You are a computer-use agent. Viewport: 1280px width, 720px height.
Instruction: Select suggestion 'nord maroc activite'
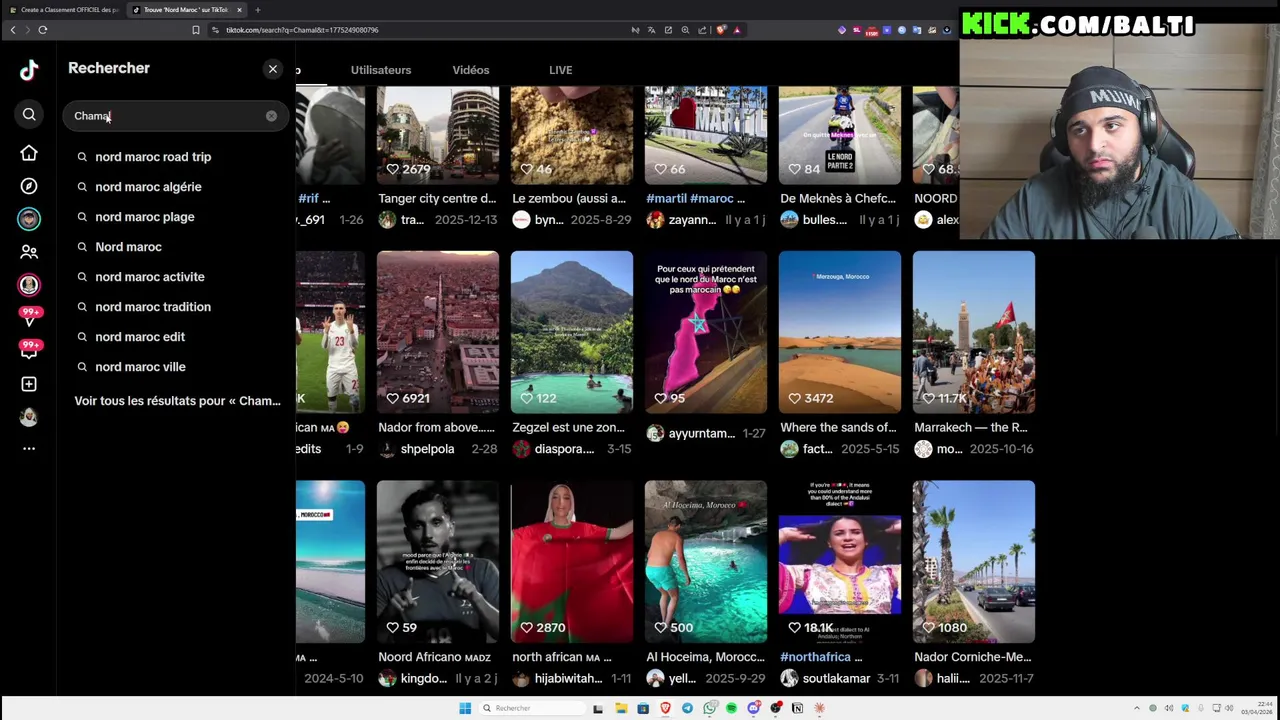click(x=150, y=277)
